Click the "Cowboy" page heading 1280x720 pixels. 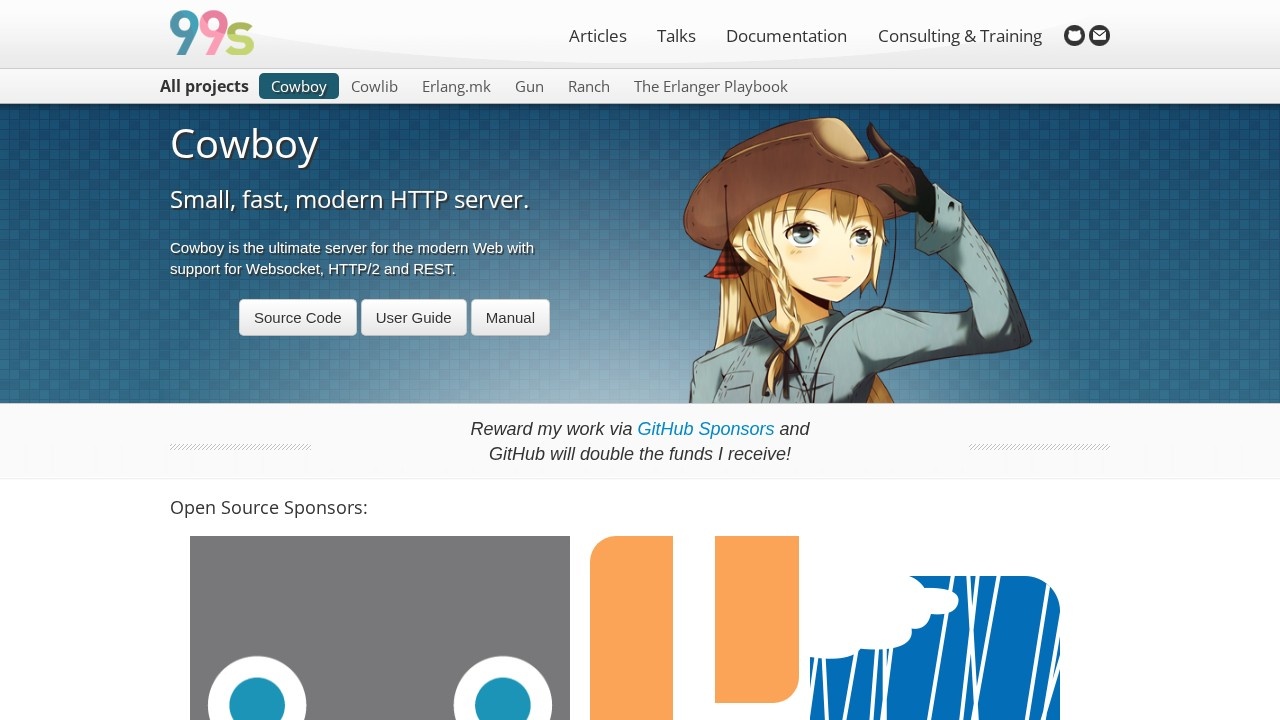[244, 144]
